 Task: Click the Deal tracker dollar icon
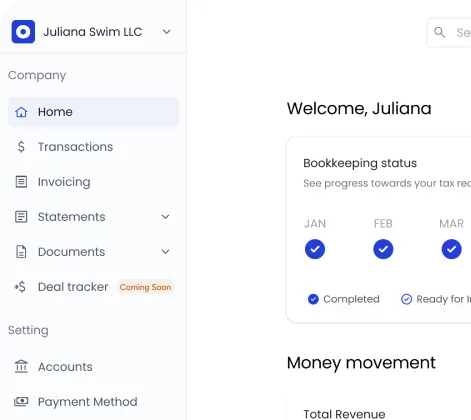(x=20, y=287)
